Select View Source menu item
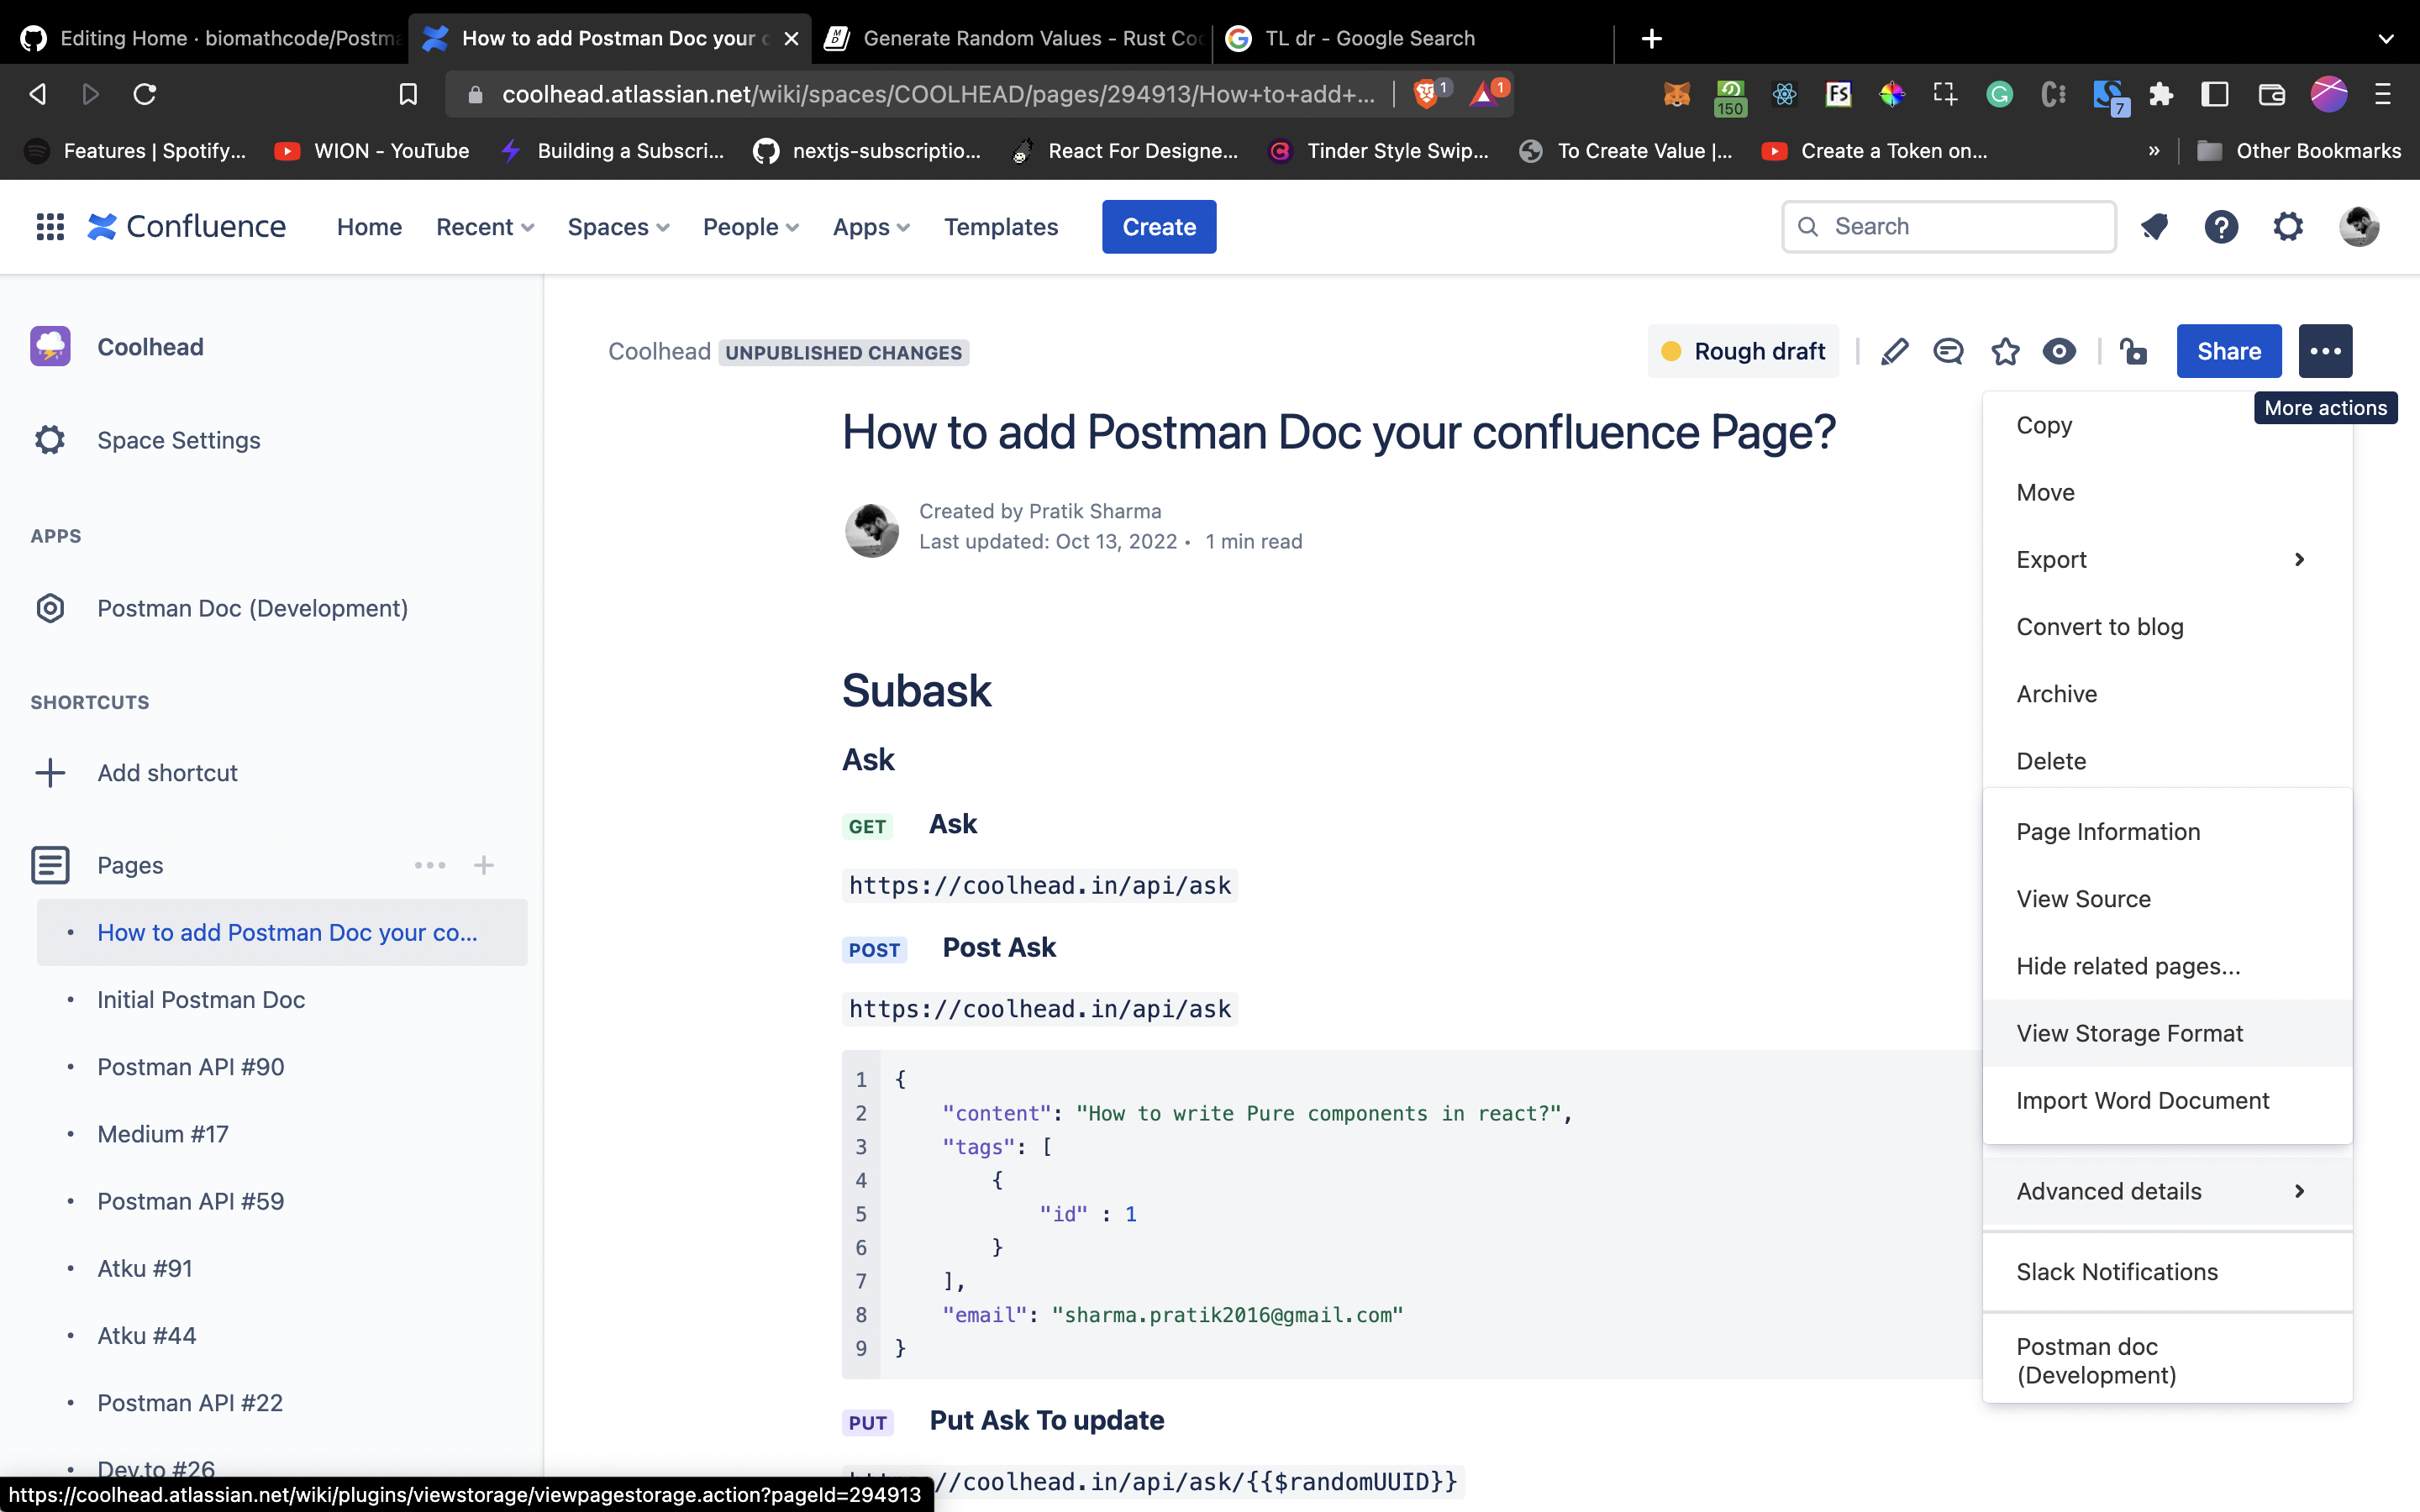The height and width of the screenshot is (1512, 2420). (2167, 898)
